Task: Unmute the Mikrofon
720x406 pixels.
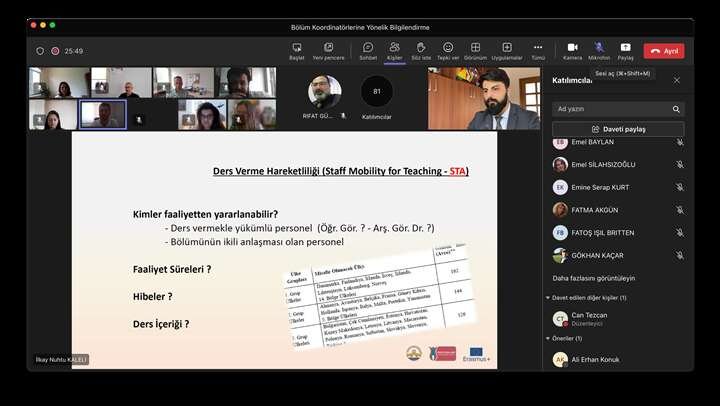Action: [x=599, y=50]
